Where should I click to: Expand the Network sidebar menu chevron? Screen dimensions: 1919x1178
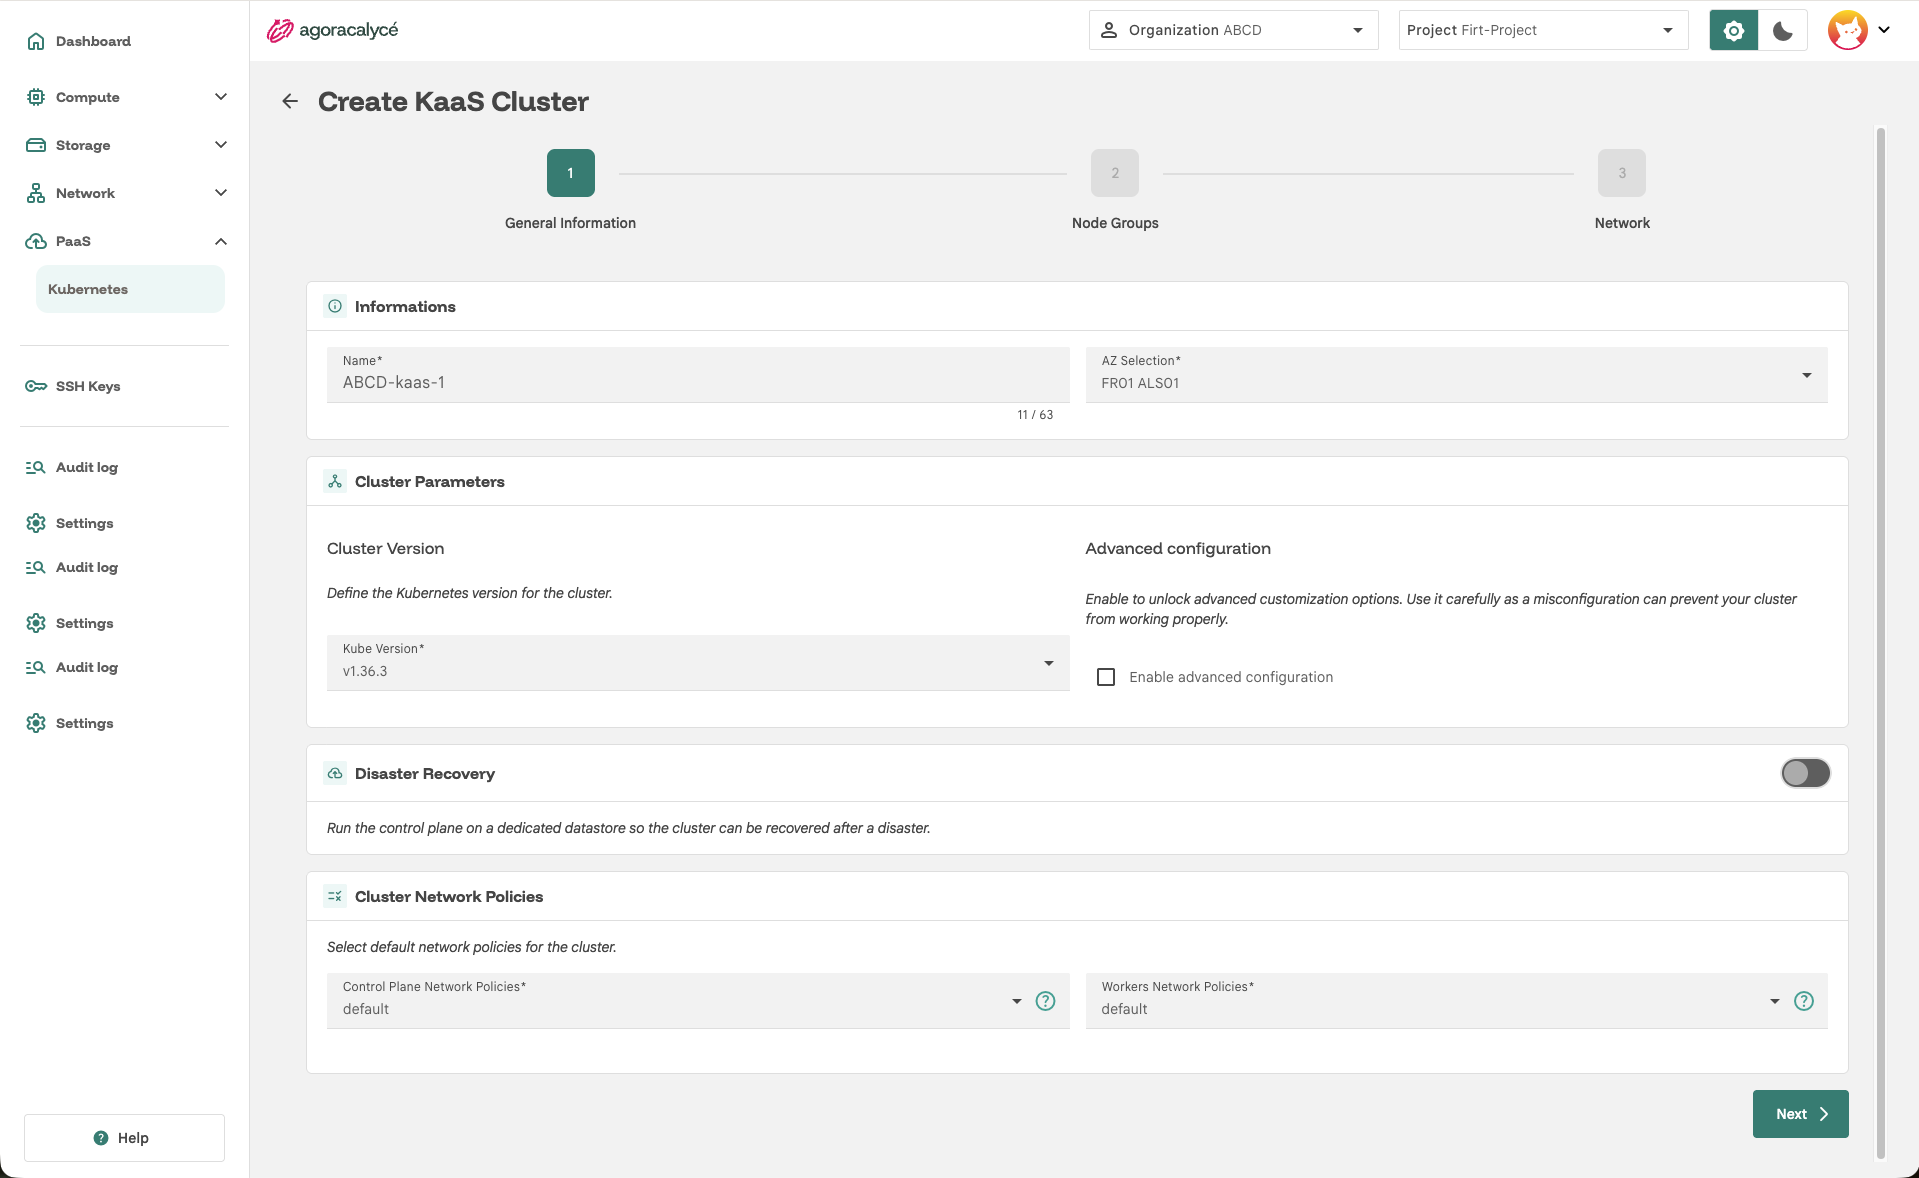(x=221, y=193)
